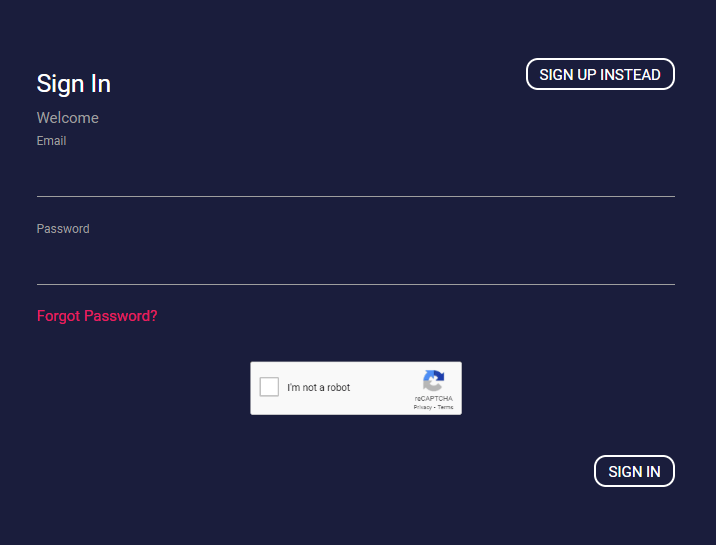Click the Welcome subtitle text
The height and width of the screenshot is (545, 716).
[68, 118]
